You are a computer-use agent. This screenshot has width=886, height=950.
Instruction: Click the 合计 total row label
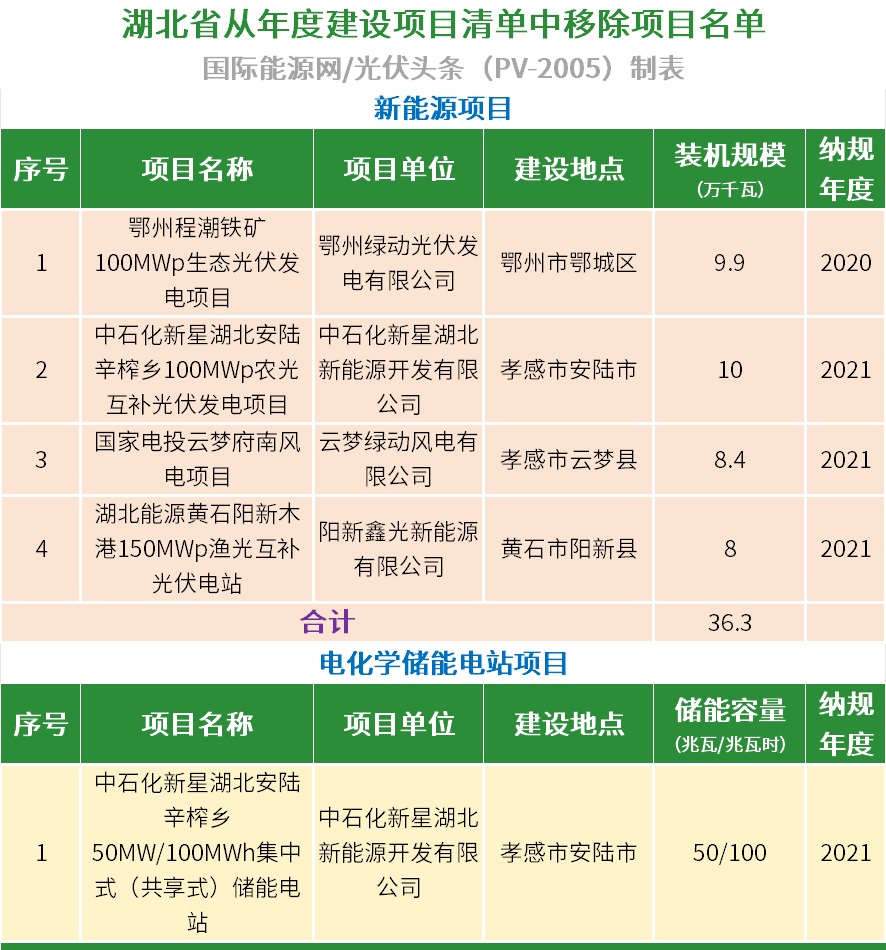point(327,622)
